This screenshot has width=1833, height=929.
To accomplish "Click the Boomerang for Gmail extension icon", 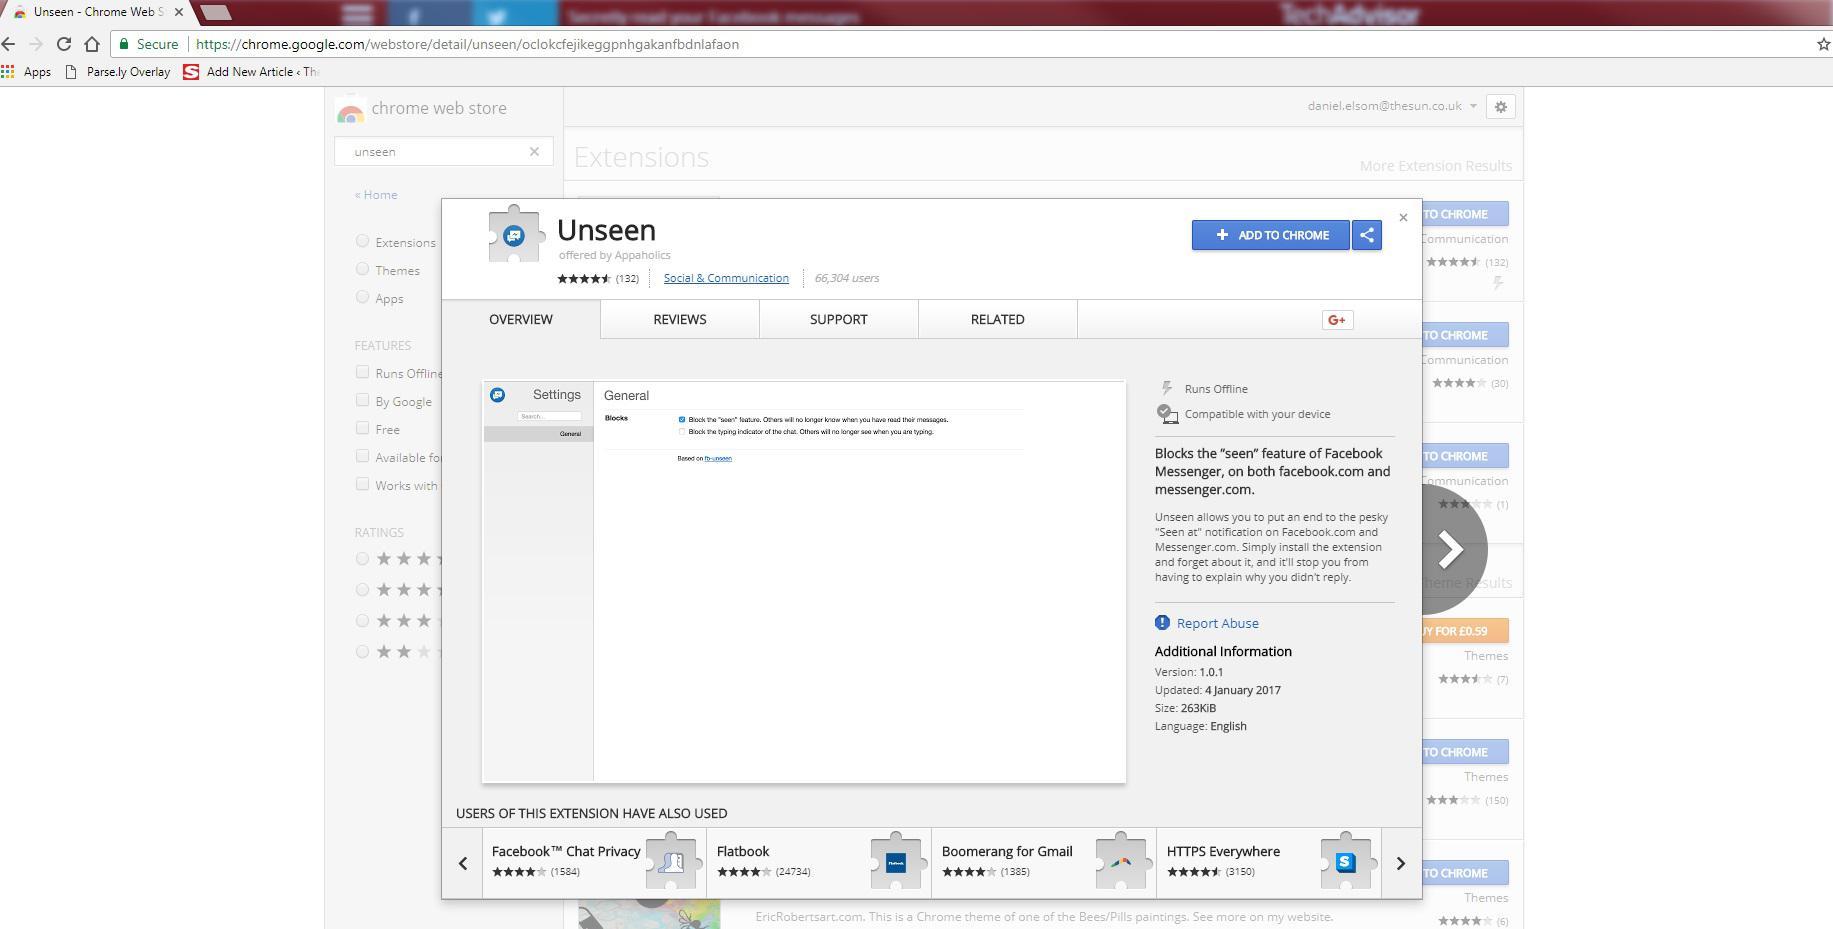I will (1120, 861).
